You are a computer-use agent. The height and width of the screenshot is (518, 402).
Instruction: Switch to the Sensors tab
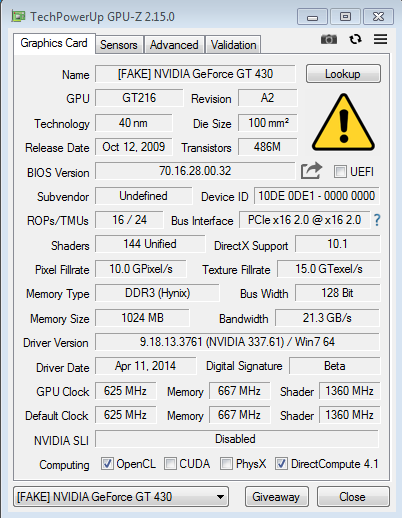pos(119,45)
